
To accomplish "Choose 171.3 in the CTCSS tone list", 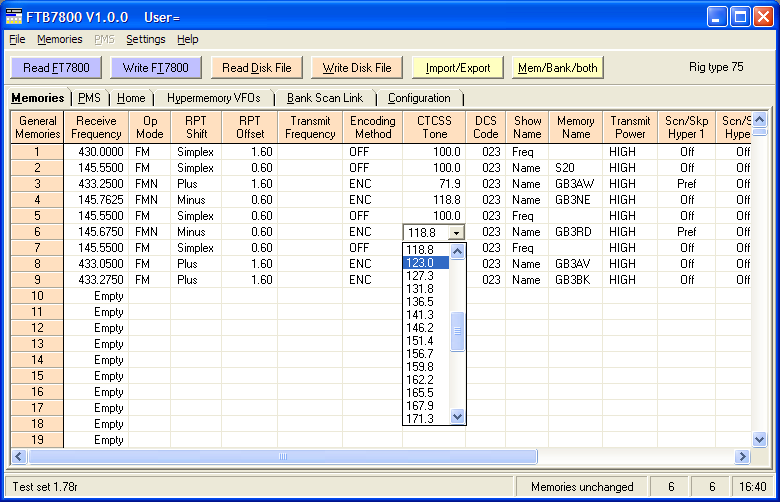I will [426, 418].
